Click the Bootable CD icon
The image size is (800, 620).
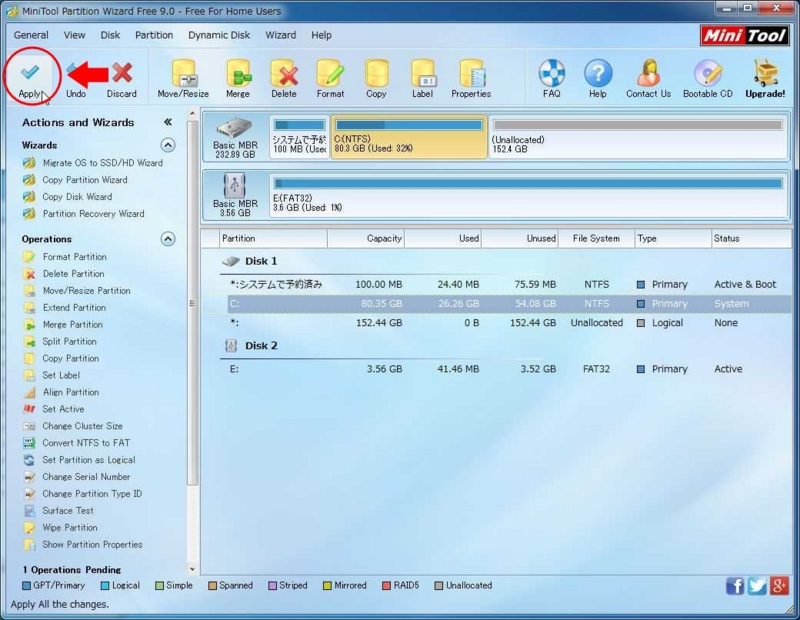click(708, 73)
